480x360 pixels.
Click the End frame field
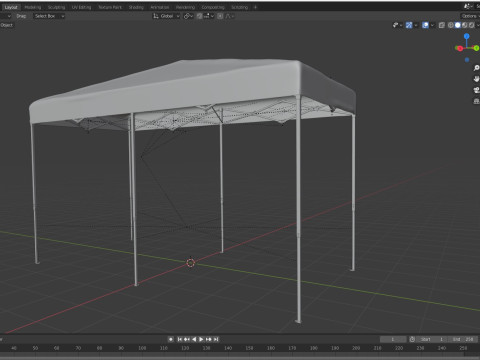(462, 339)
